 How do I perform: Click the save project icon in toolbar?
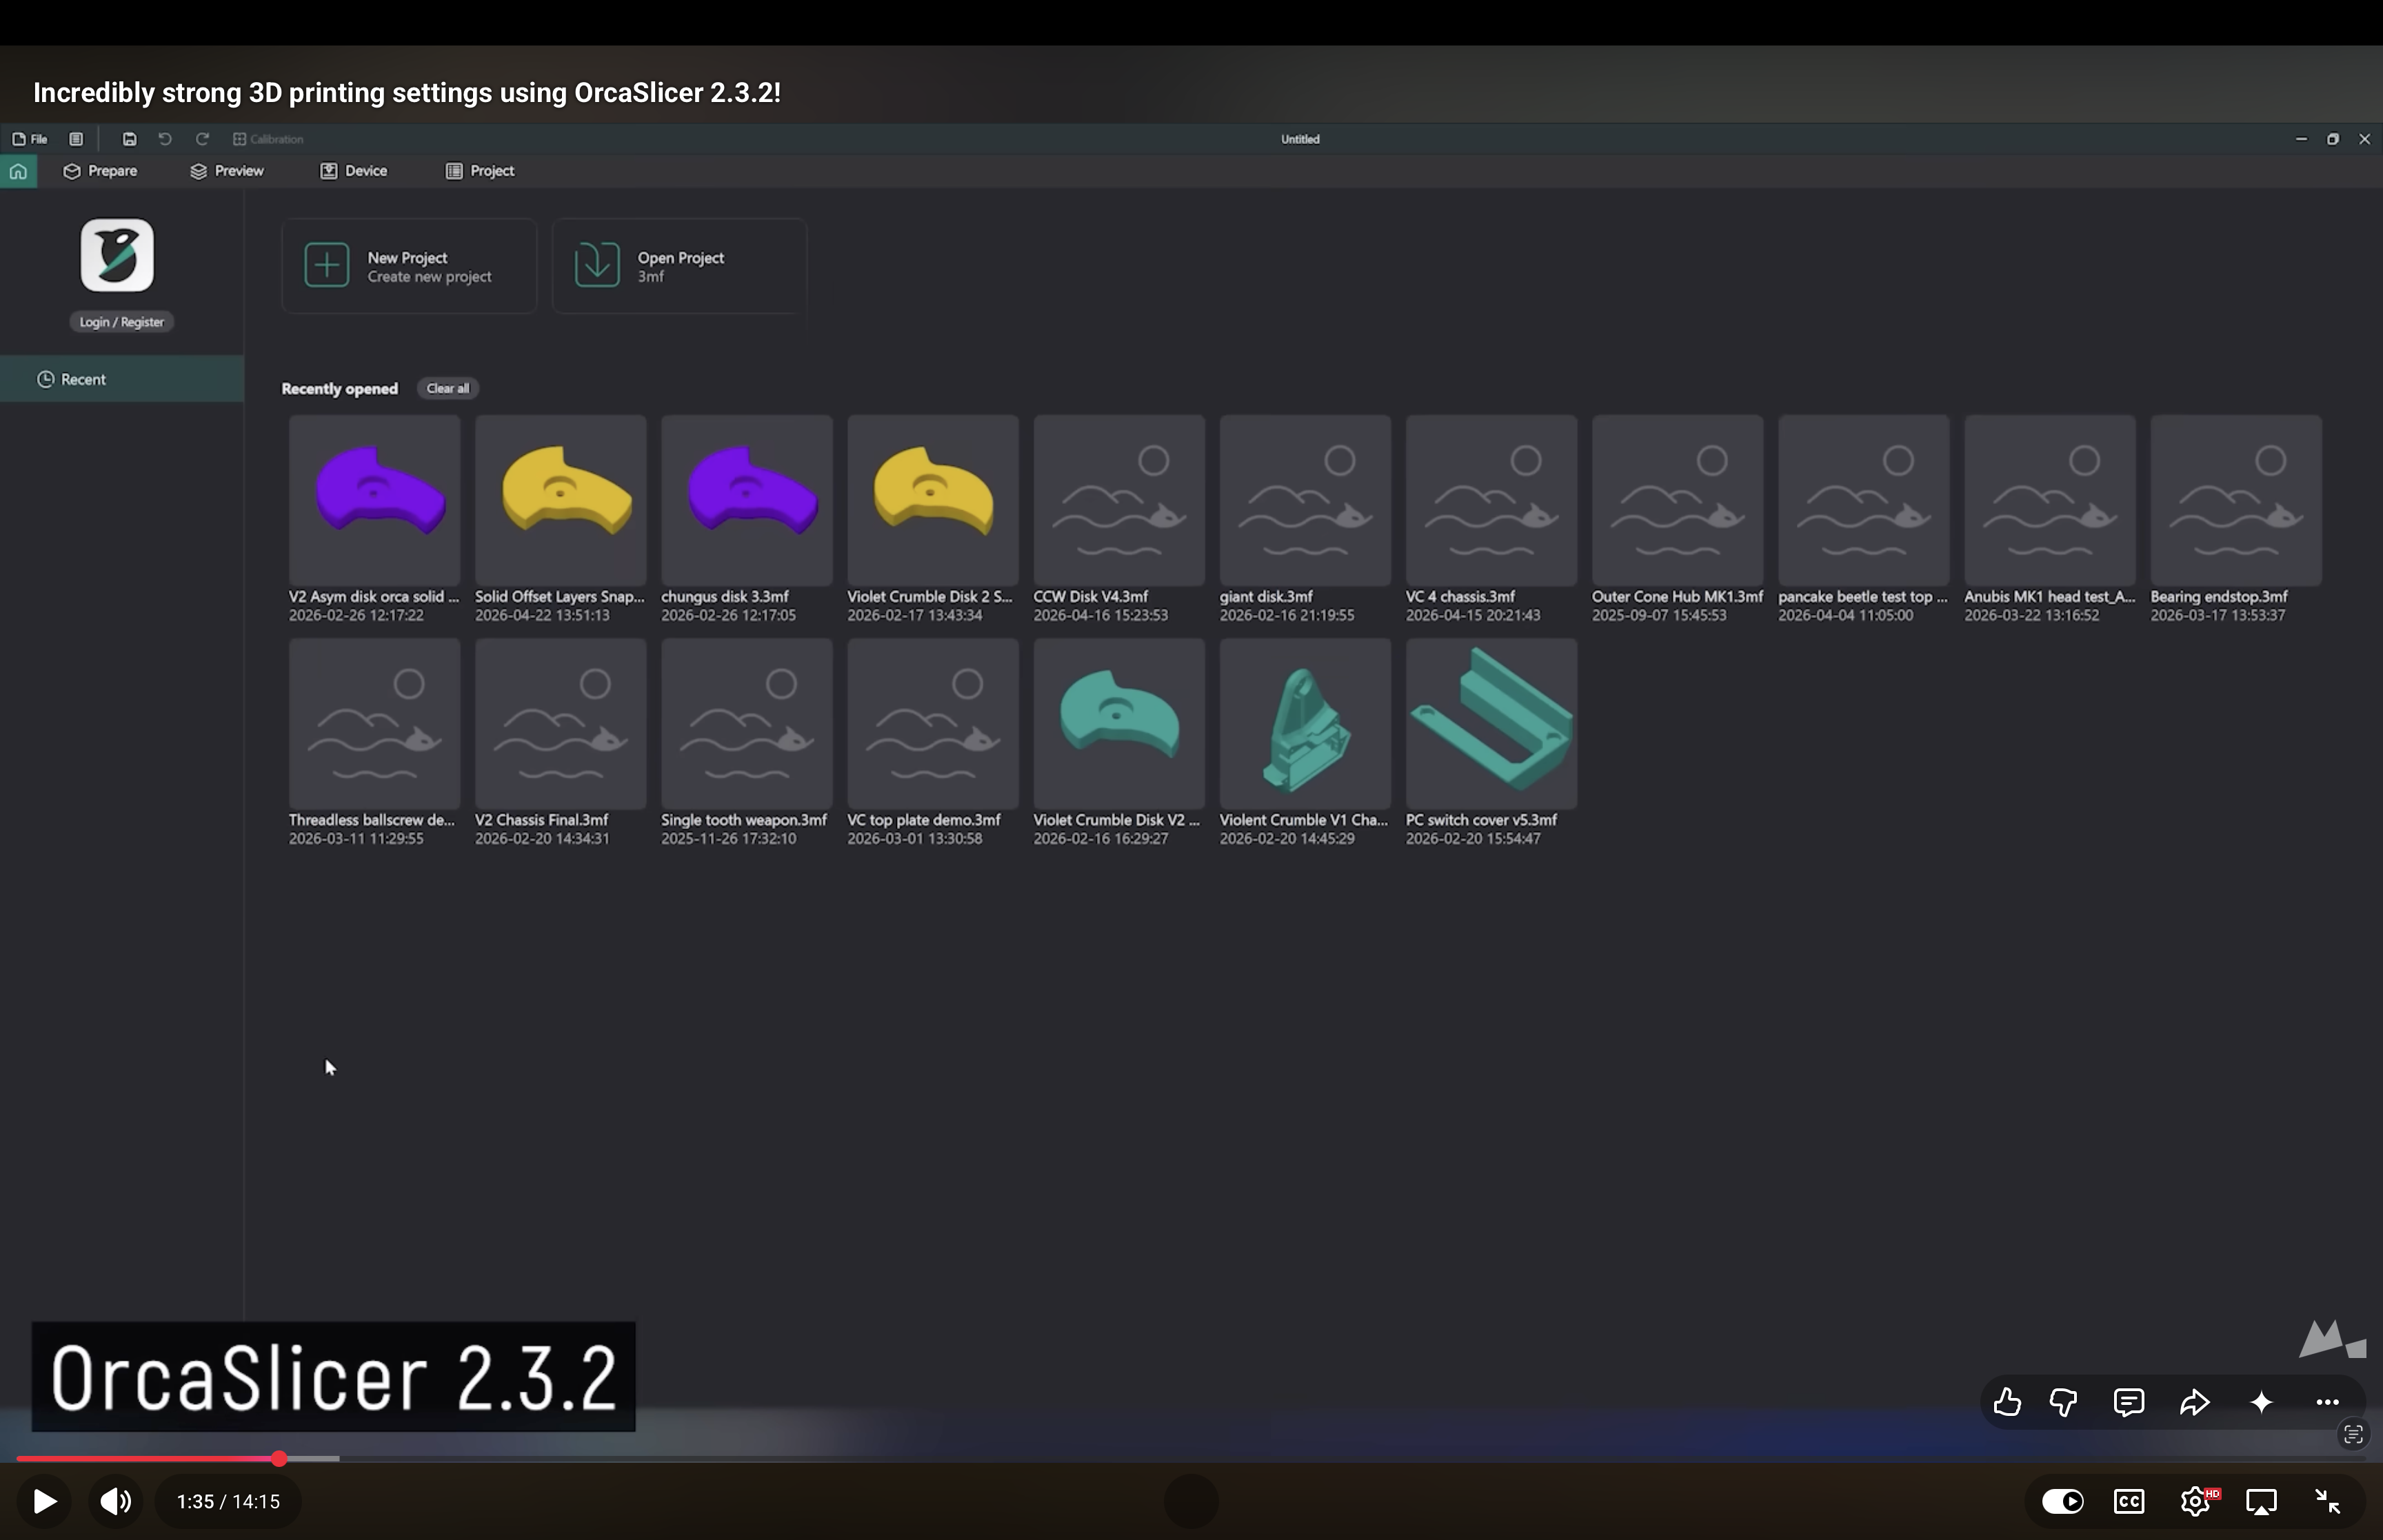coord(129,139)
